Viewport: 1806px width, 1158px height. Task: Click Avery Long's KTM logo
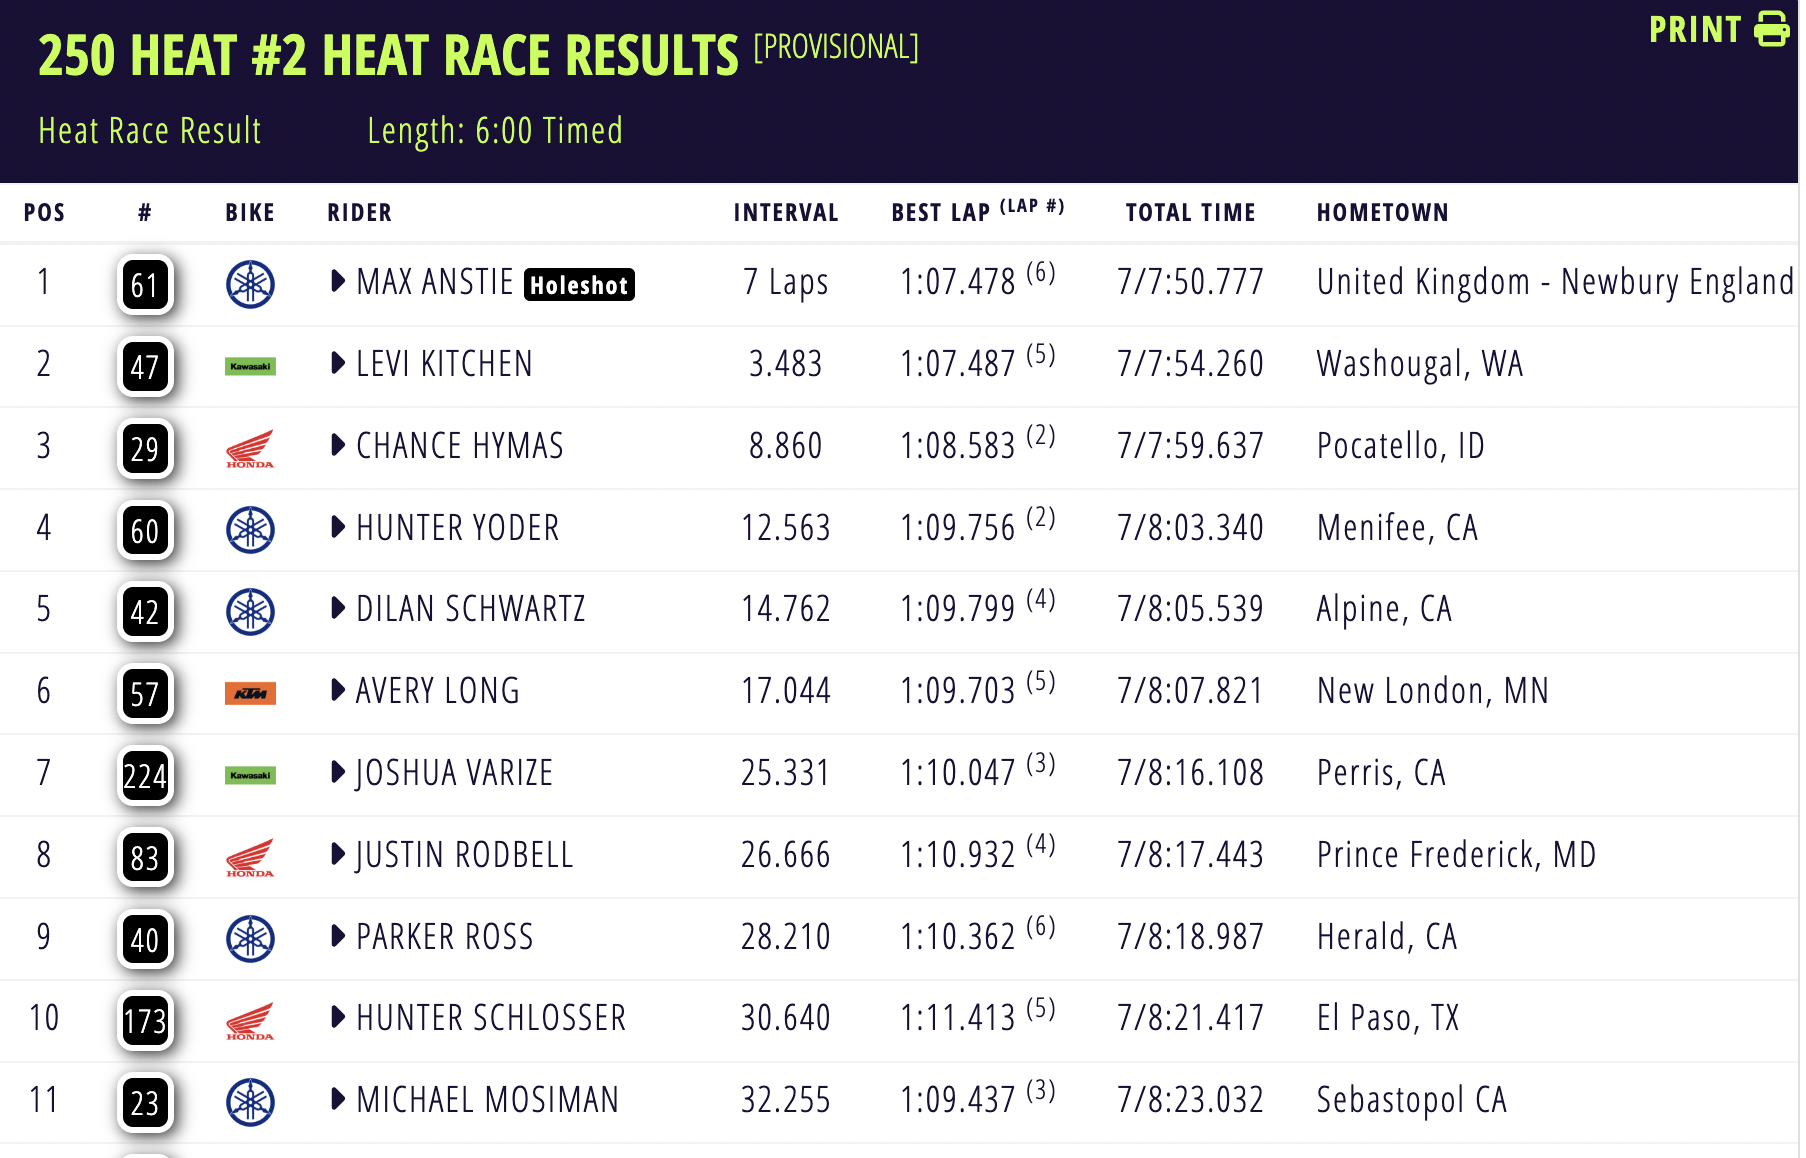pyautogui.click(x=250, y=693)
